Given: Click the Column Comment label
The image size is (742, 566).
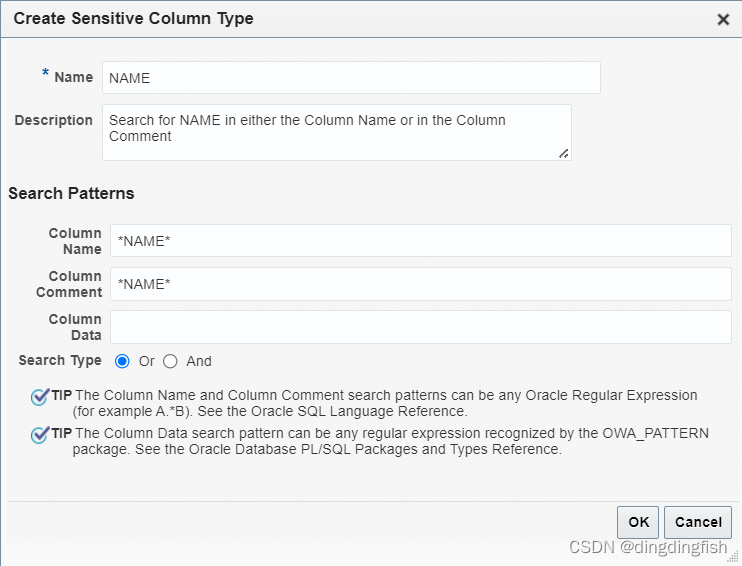Looking at the screenshot, I should (69, 284).
